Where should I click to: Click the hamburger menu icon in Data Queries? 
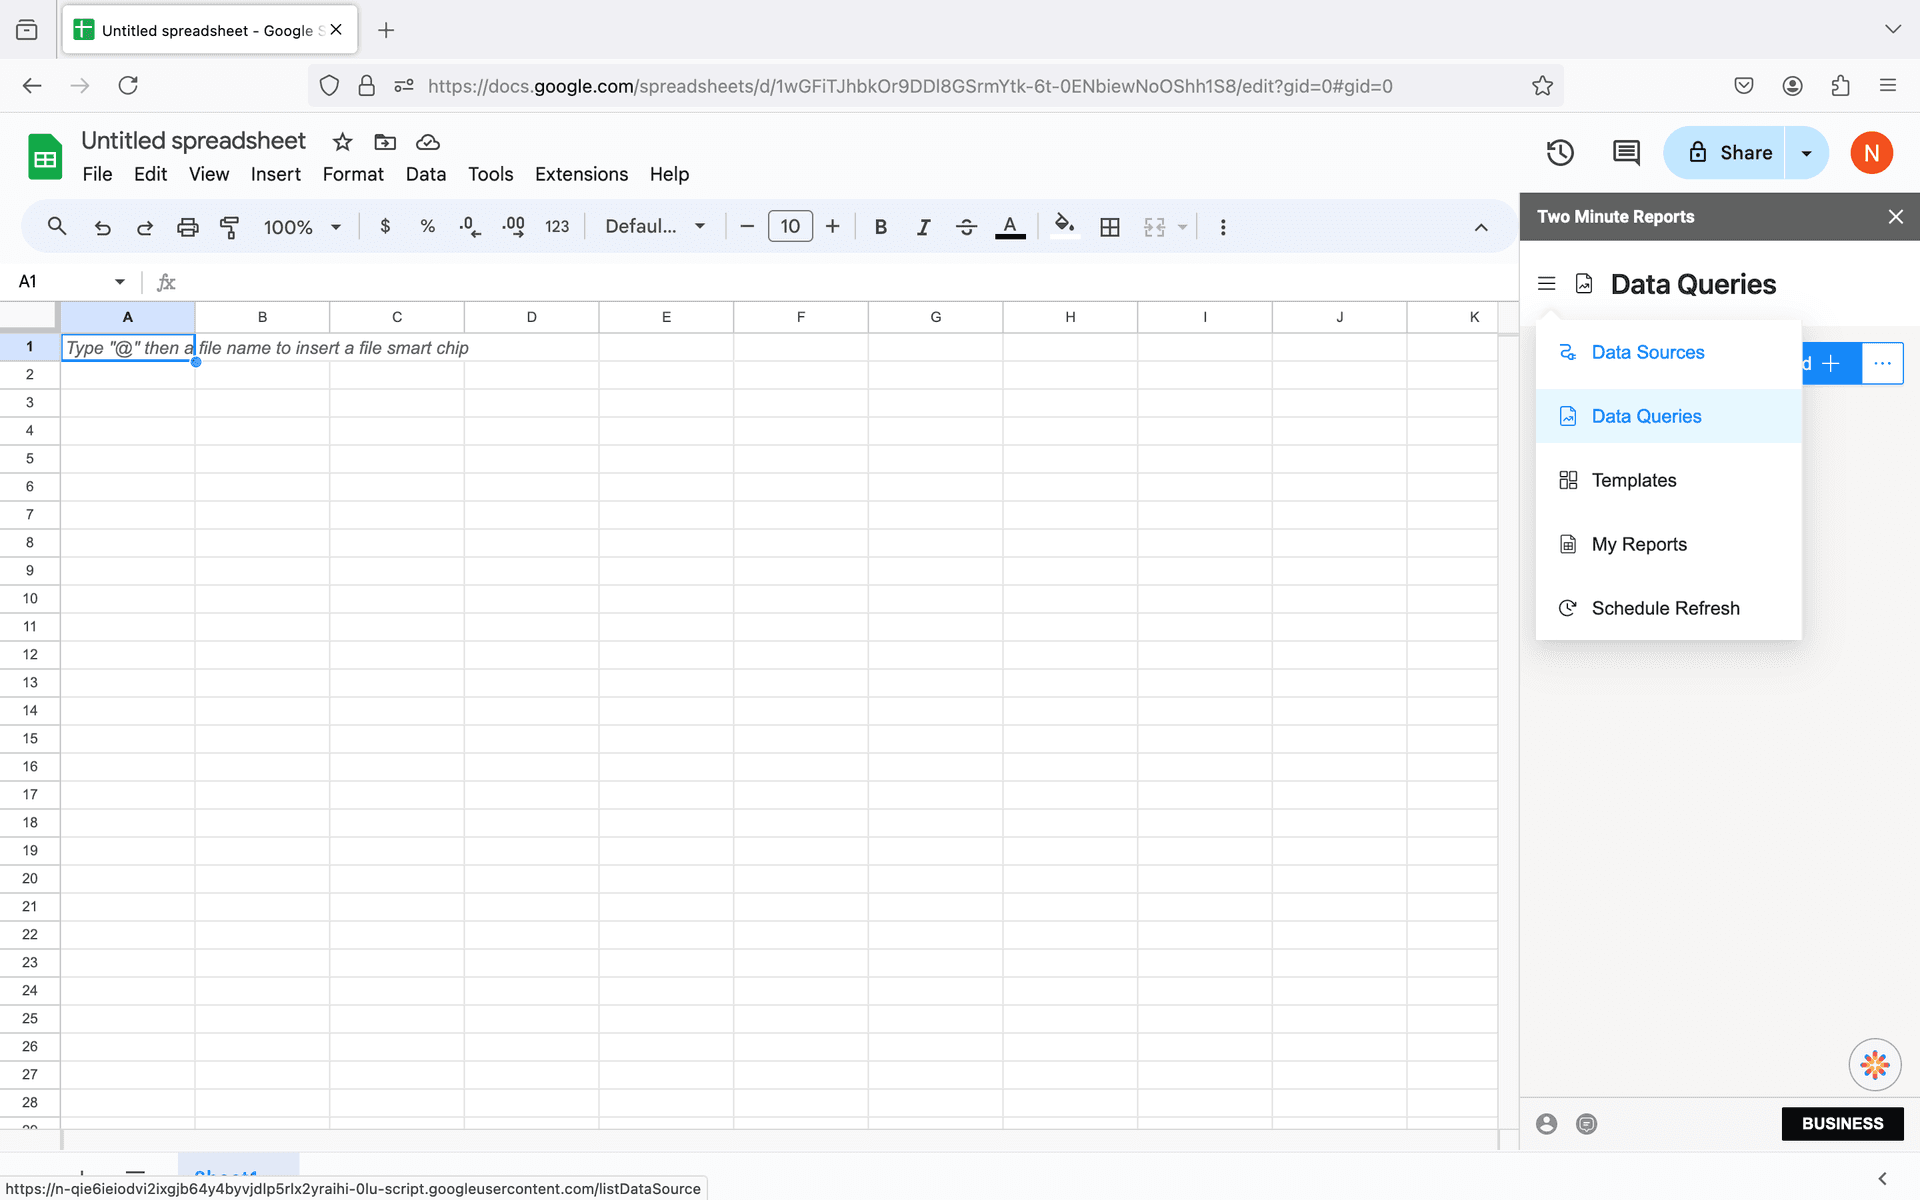click(1545, 283)
